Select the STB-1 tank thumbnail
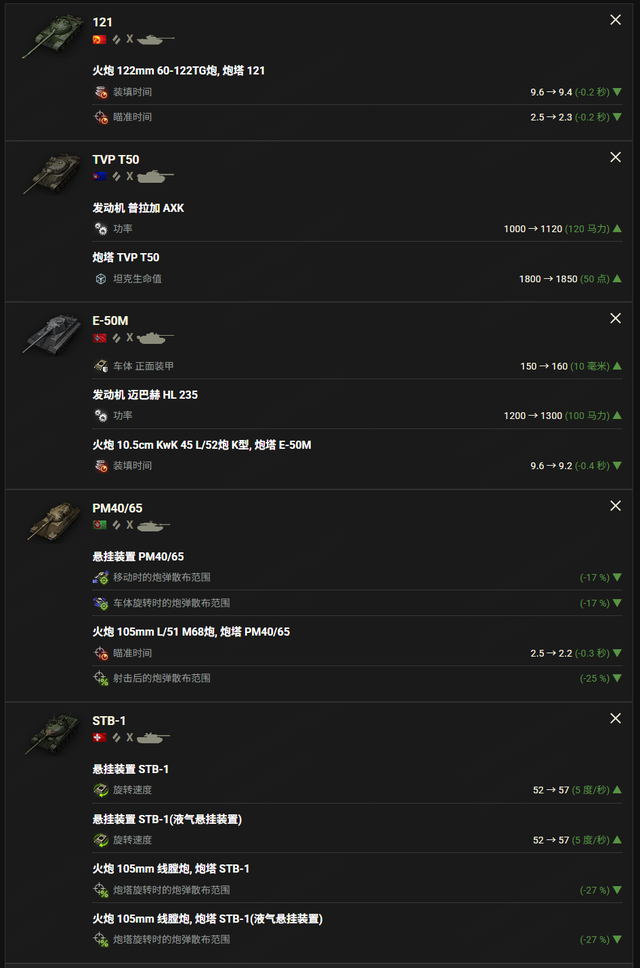 pos(52,734)
